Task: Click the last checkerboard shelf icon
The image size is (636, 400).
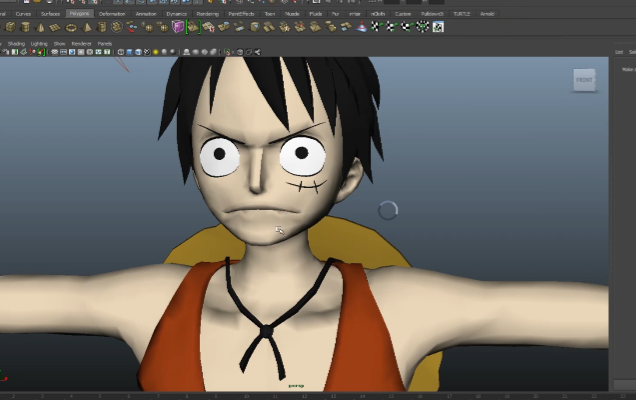Action: pos(437,27)
